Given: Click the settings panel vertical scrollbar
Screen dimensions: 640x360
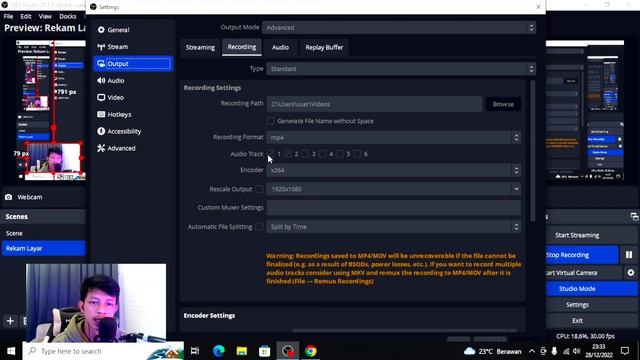Looking at the screenshot, I should [532, 151].
